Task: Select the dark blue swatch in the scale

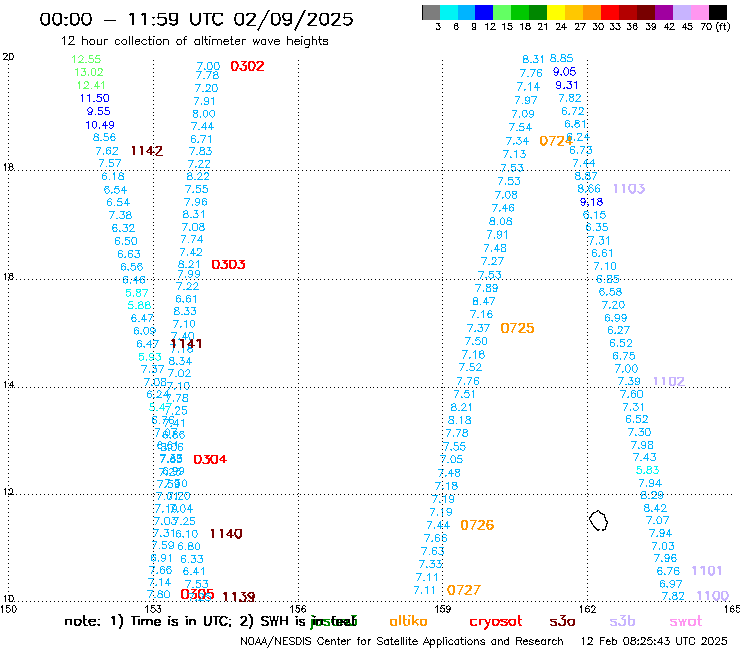Action: pos(484,12)
